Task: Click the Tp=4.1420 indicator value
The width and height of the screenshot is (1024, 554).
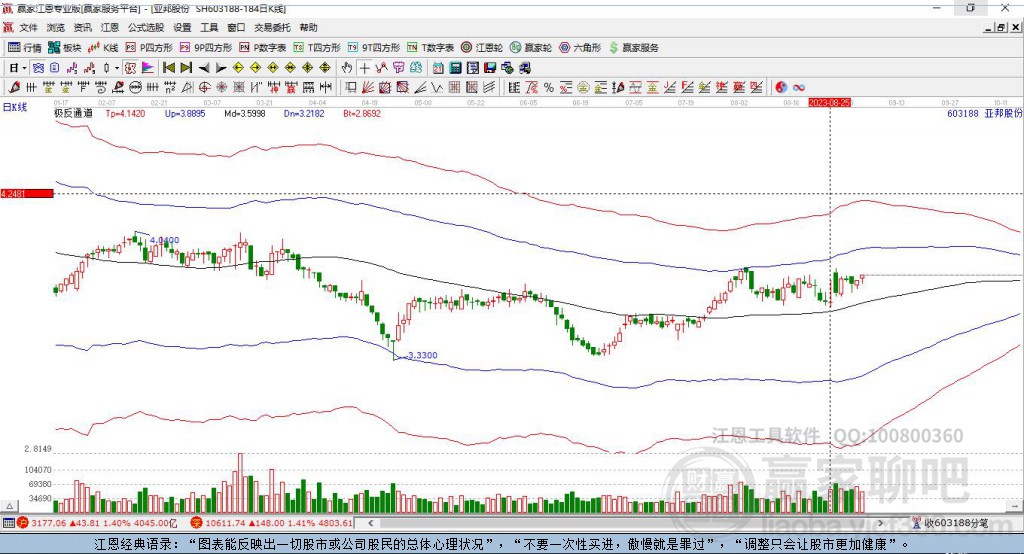Action: 125,114
